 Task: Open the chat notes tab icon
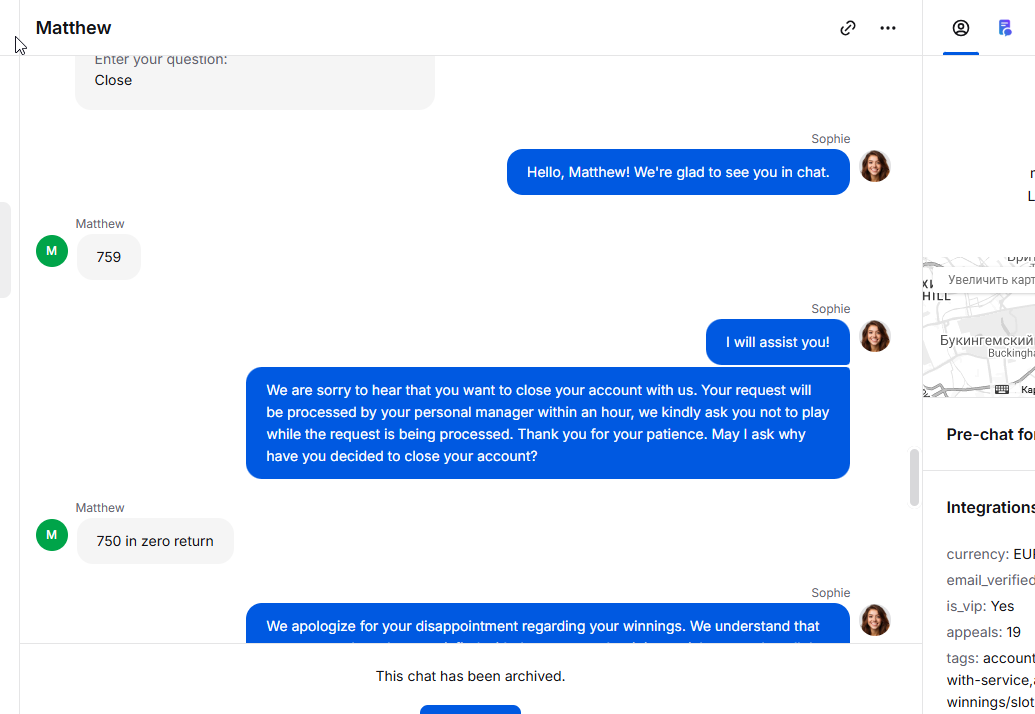click(x=1005, y=28)
